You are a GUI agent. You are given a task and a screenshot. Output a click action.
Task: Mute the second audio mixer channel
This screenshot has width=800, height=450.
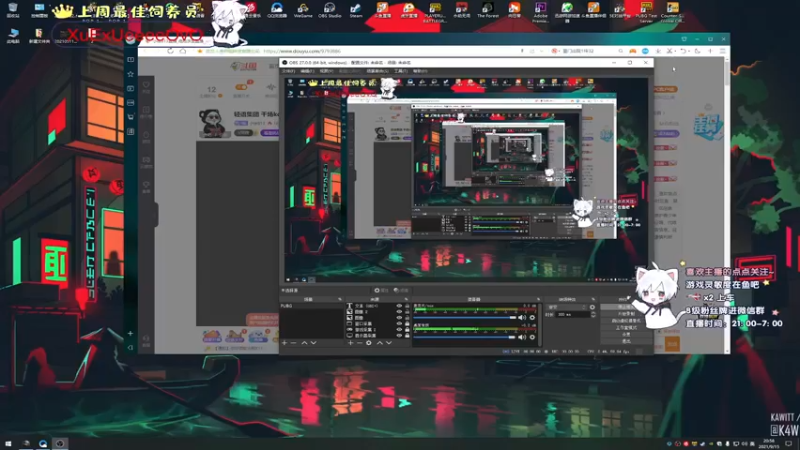click(522, 337)
